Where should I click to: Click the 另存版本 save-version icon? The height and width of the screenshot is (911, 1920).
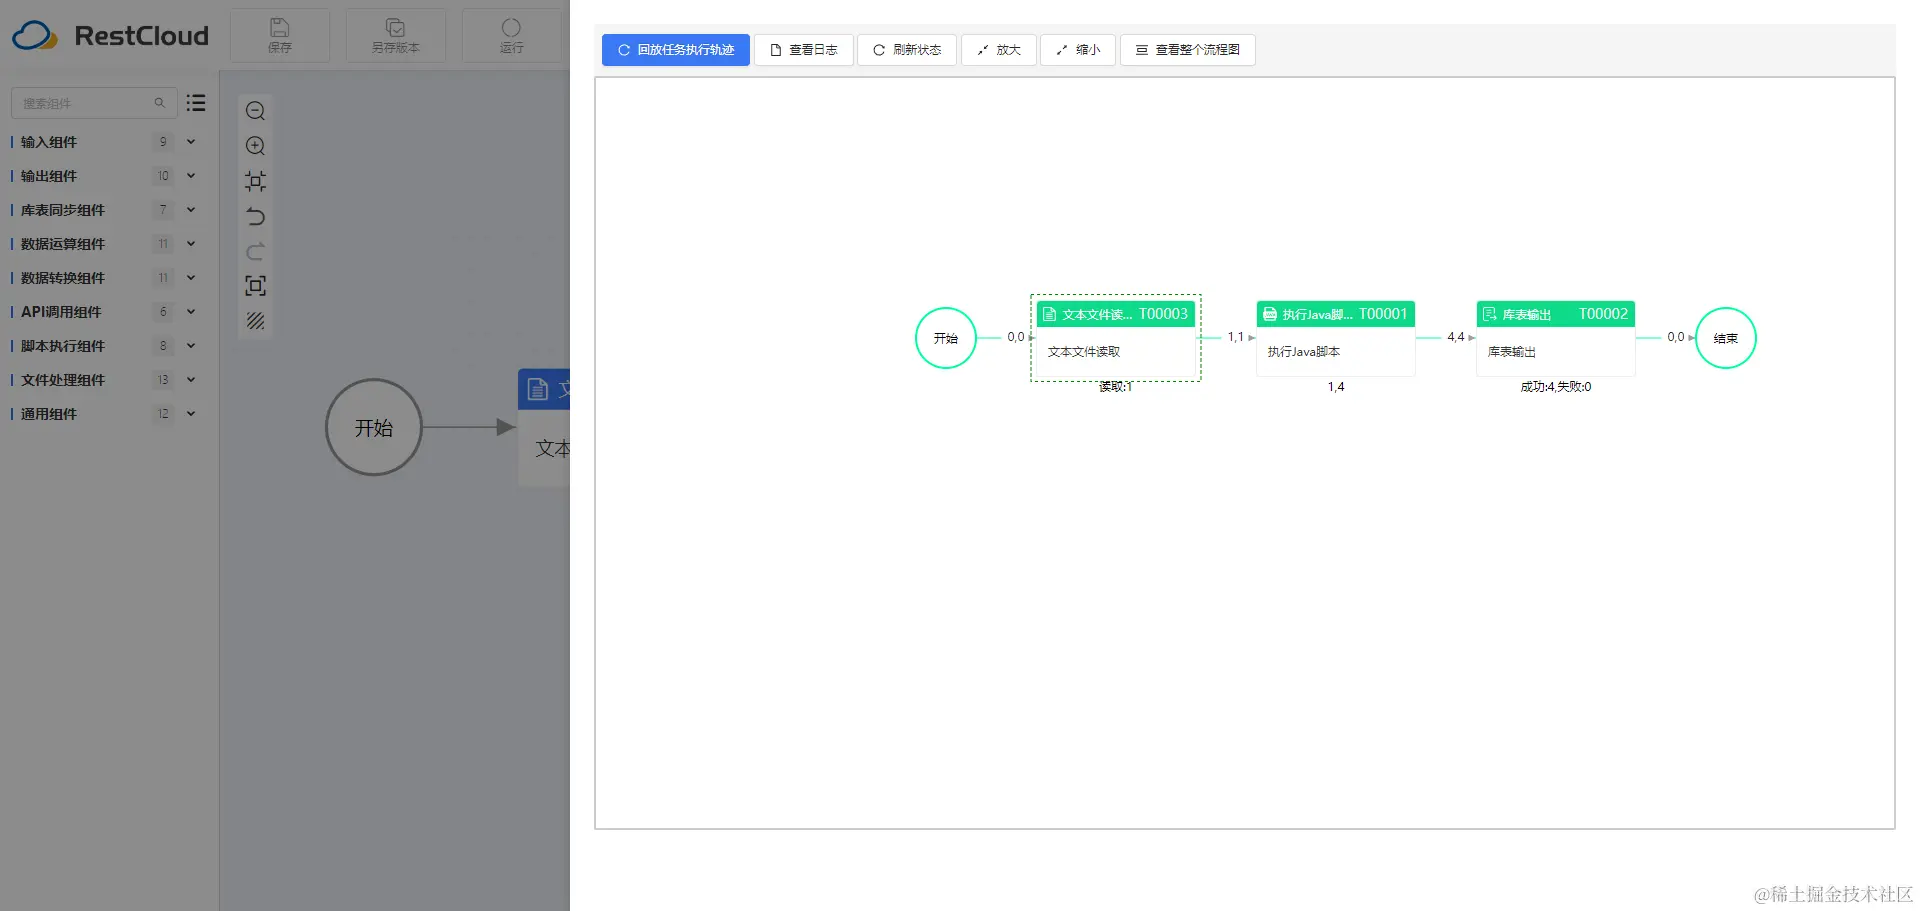coord(396,28)
